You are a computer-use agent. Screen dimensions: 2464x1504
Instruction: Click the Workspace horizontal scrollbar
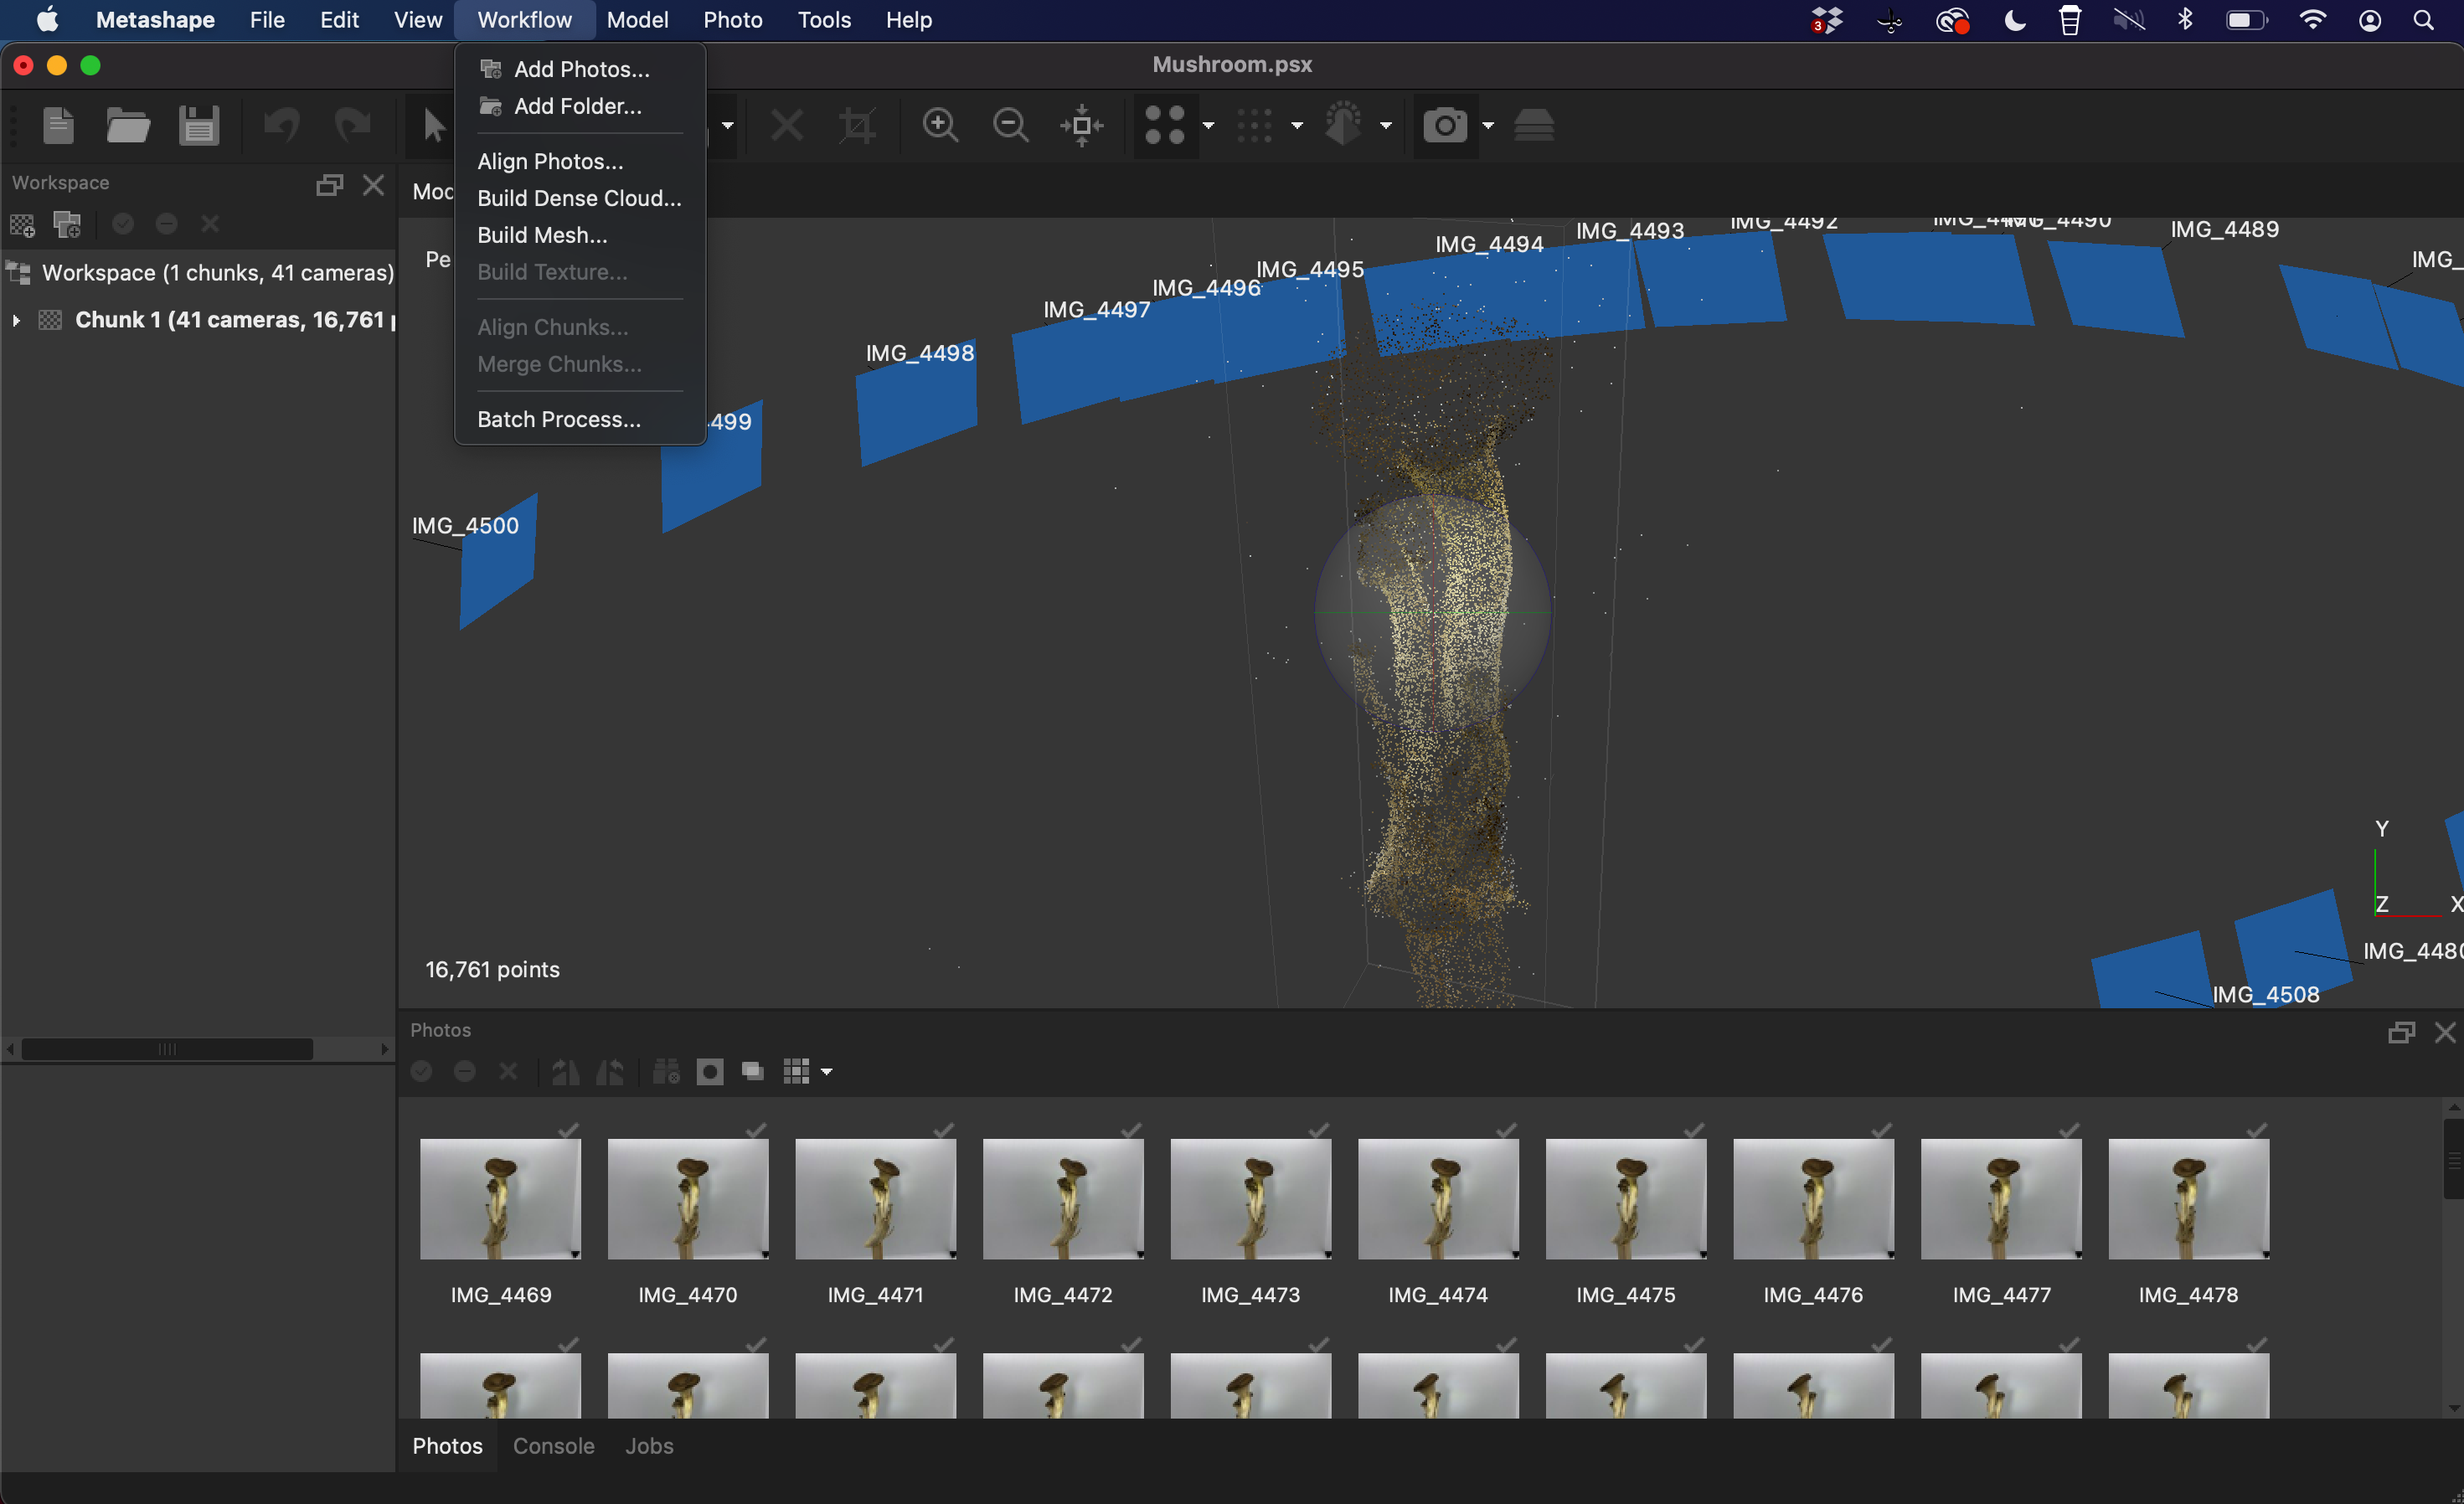(167, 1049)
